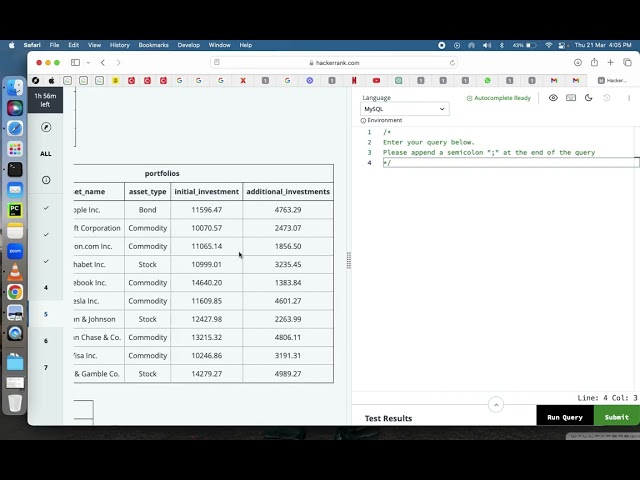Open a new tab with plus icon

click(611, 62)
